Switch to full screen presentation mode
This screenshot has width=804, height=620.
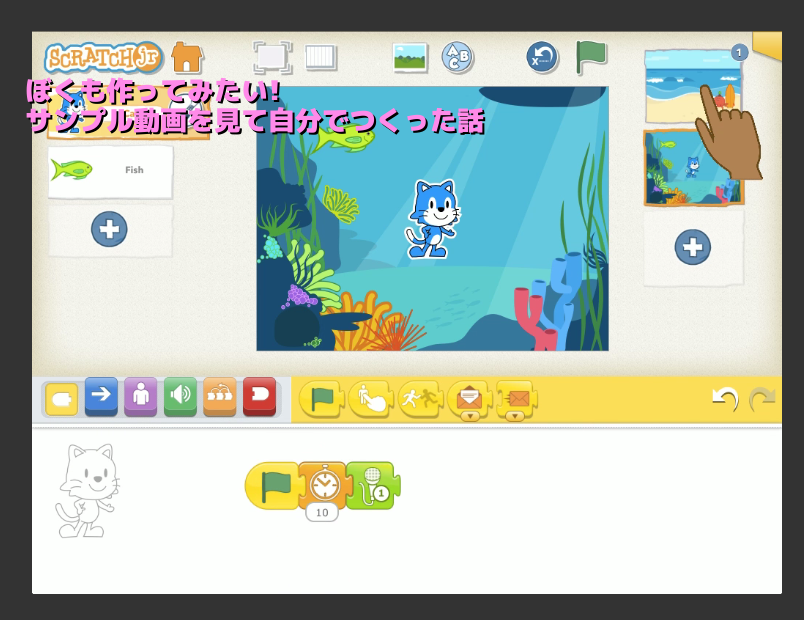pos(272,57)
